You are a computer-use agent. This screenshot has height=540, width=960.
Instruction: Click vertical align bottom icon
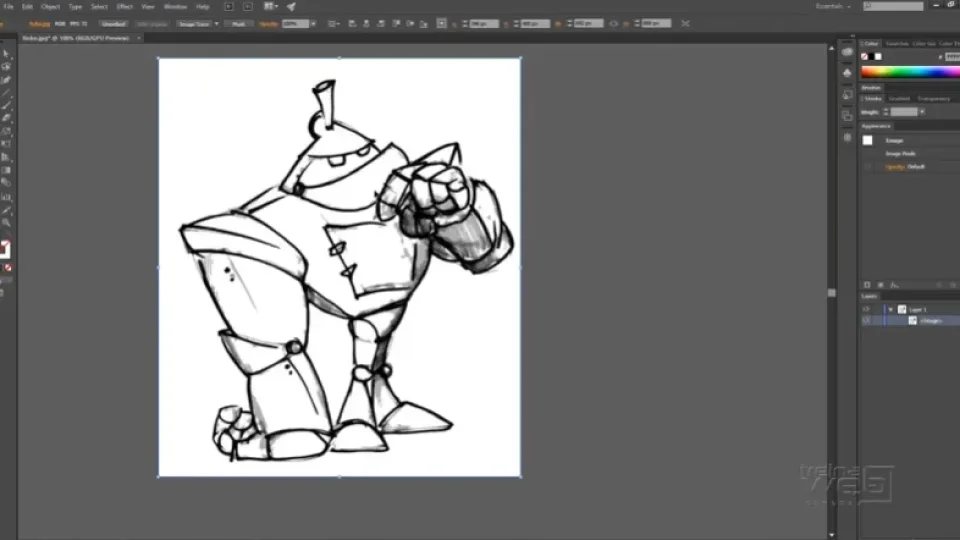(424, 24)
